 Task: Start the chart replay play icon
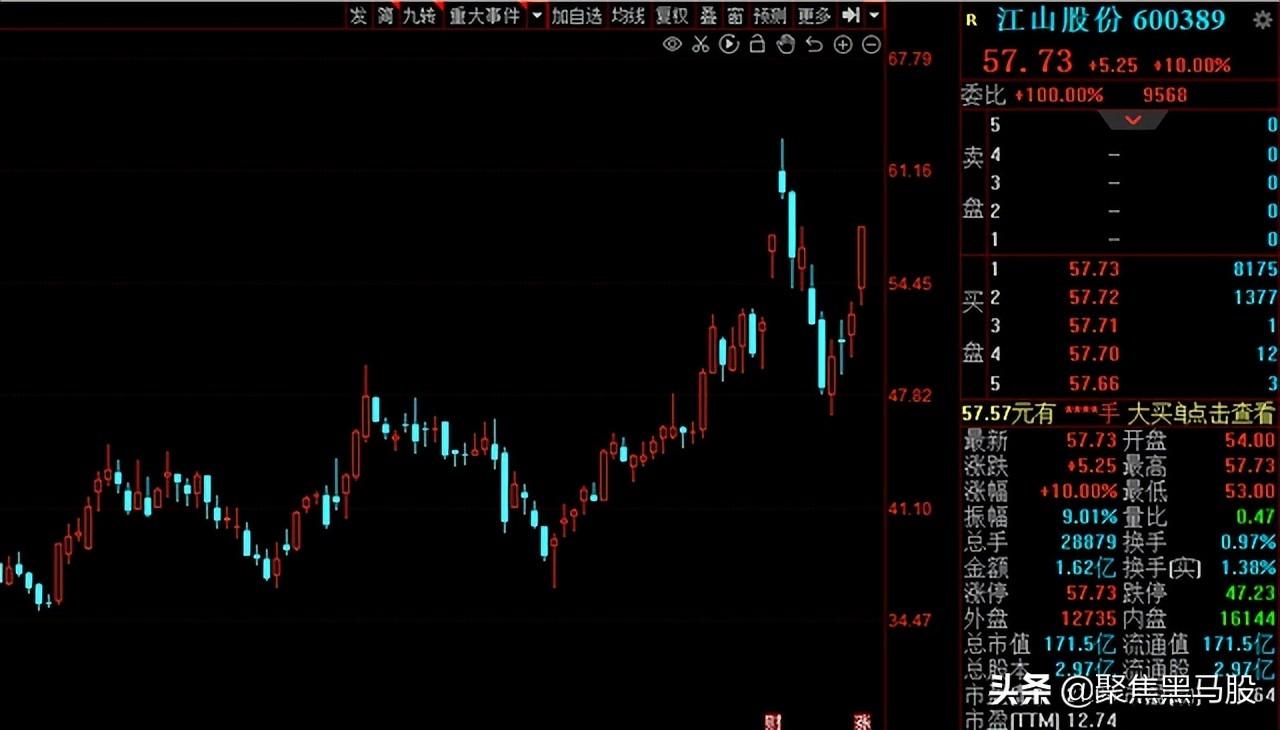728,44
